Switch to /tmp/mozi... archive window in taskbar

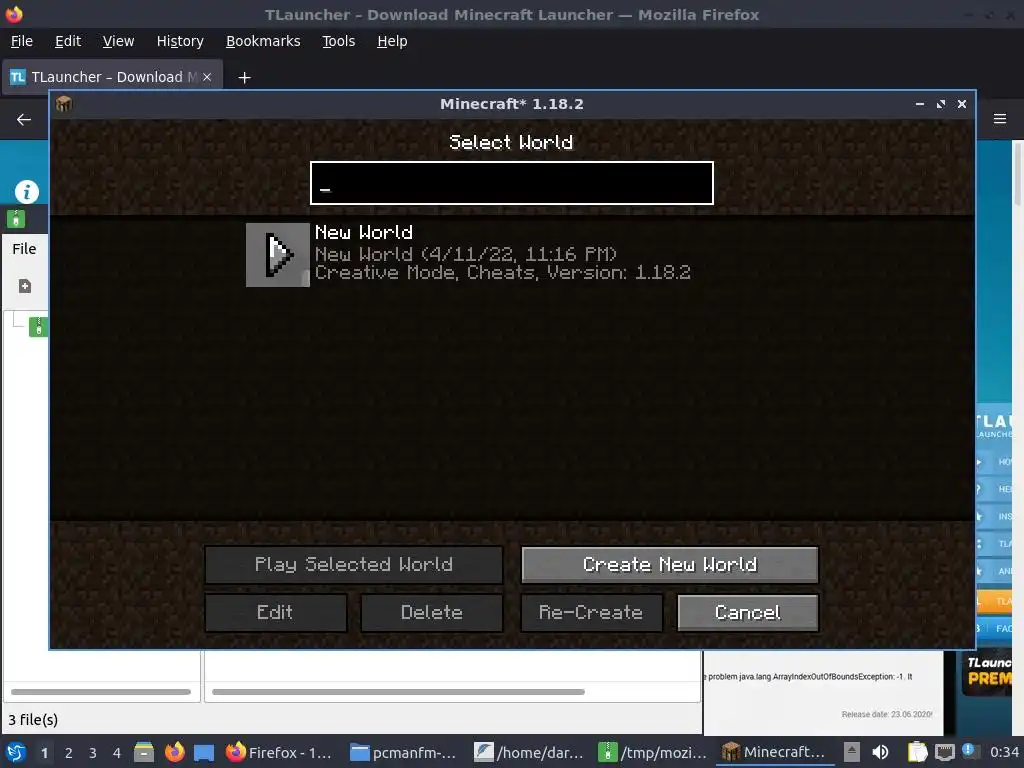652,752
